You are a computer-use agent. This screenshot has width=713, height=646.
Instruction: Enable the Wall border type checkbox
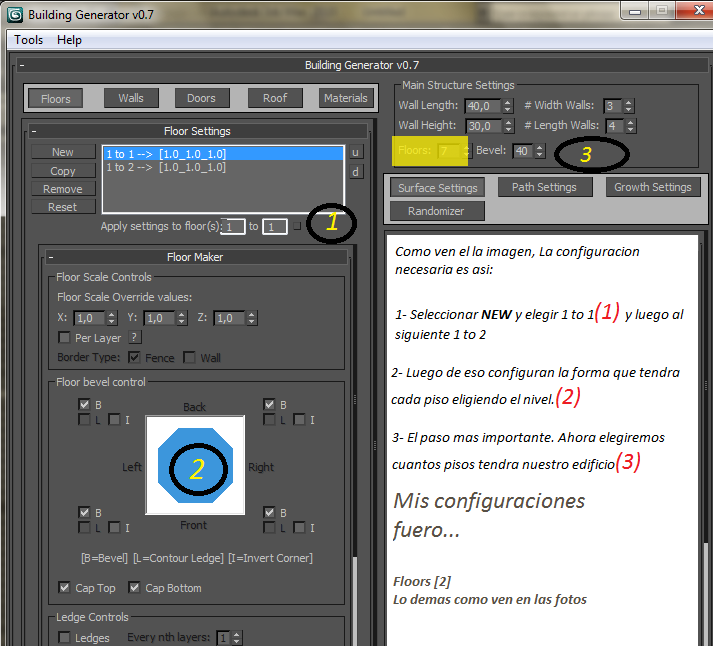pos(190,357)
